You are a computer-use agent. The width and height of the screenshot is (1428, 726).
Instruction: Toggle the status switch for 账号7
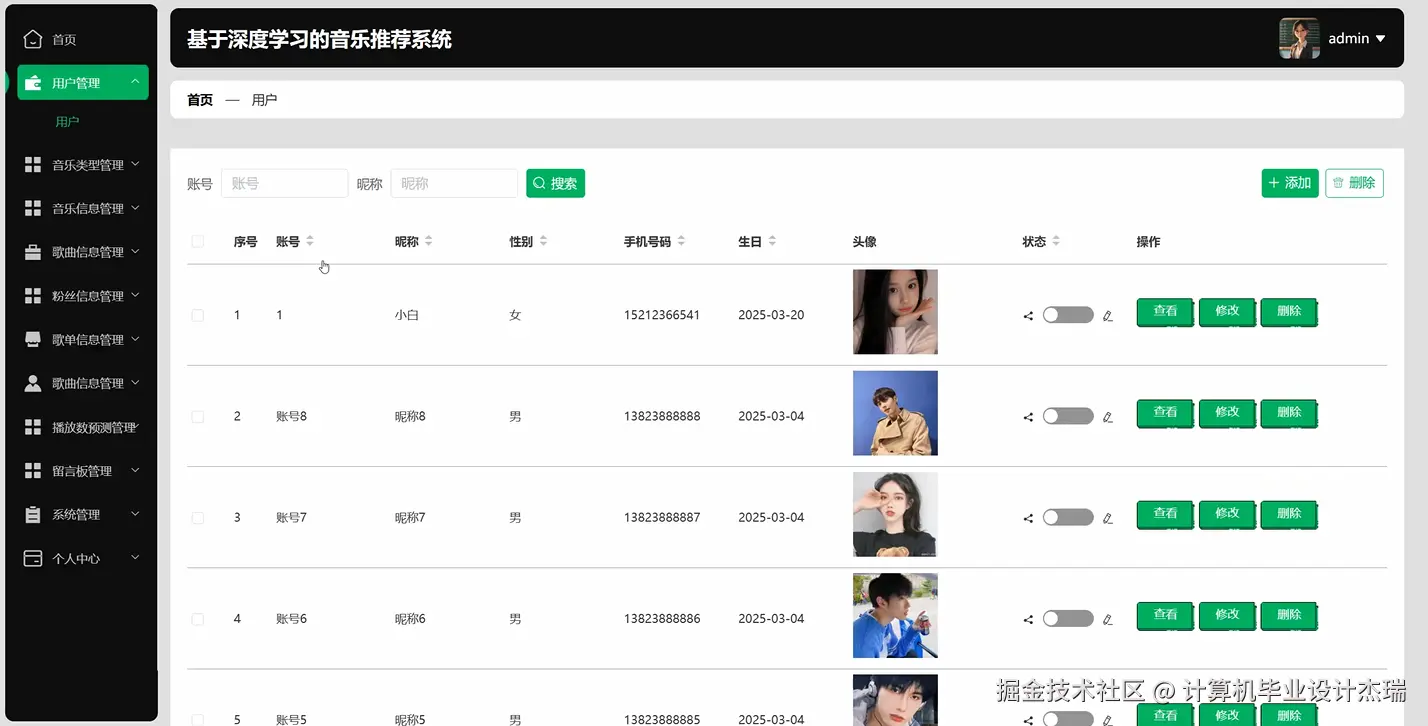[x=1068, y=517]
